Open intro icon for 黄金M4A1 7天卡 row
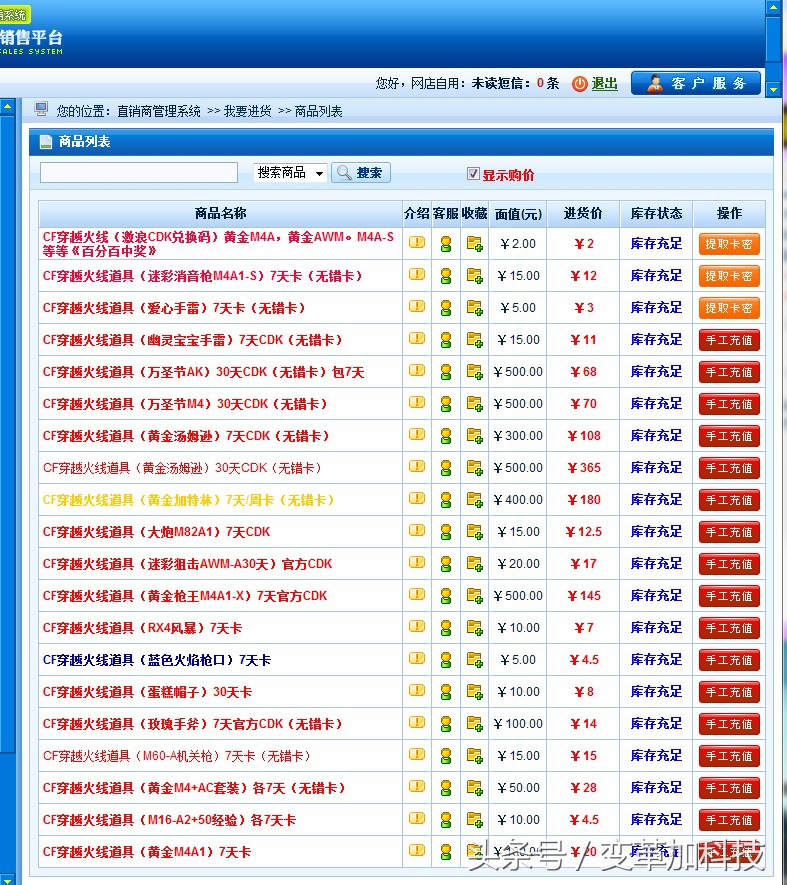 coord(417,851)
